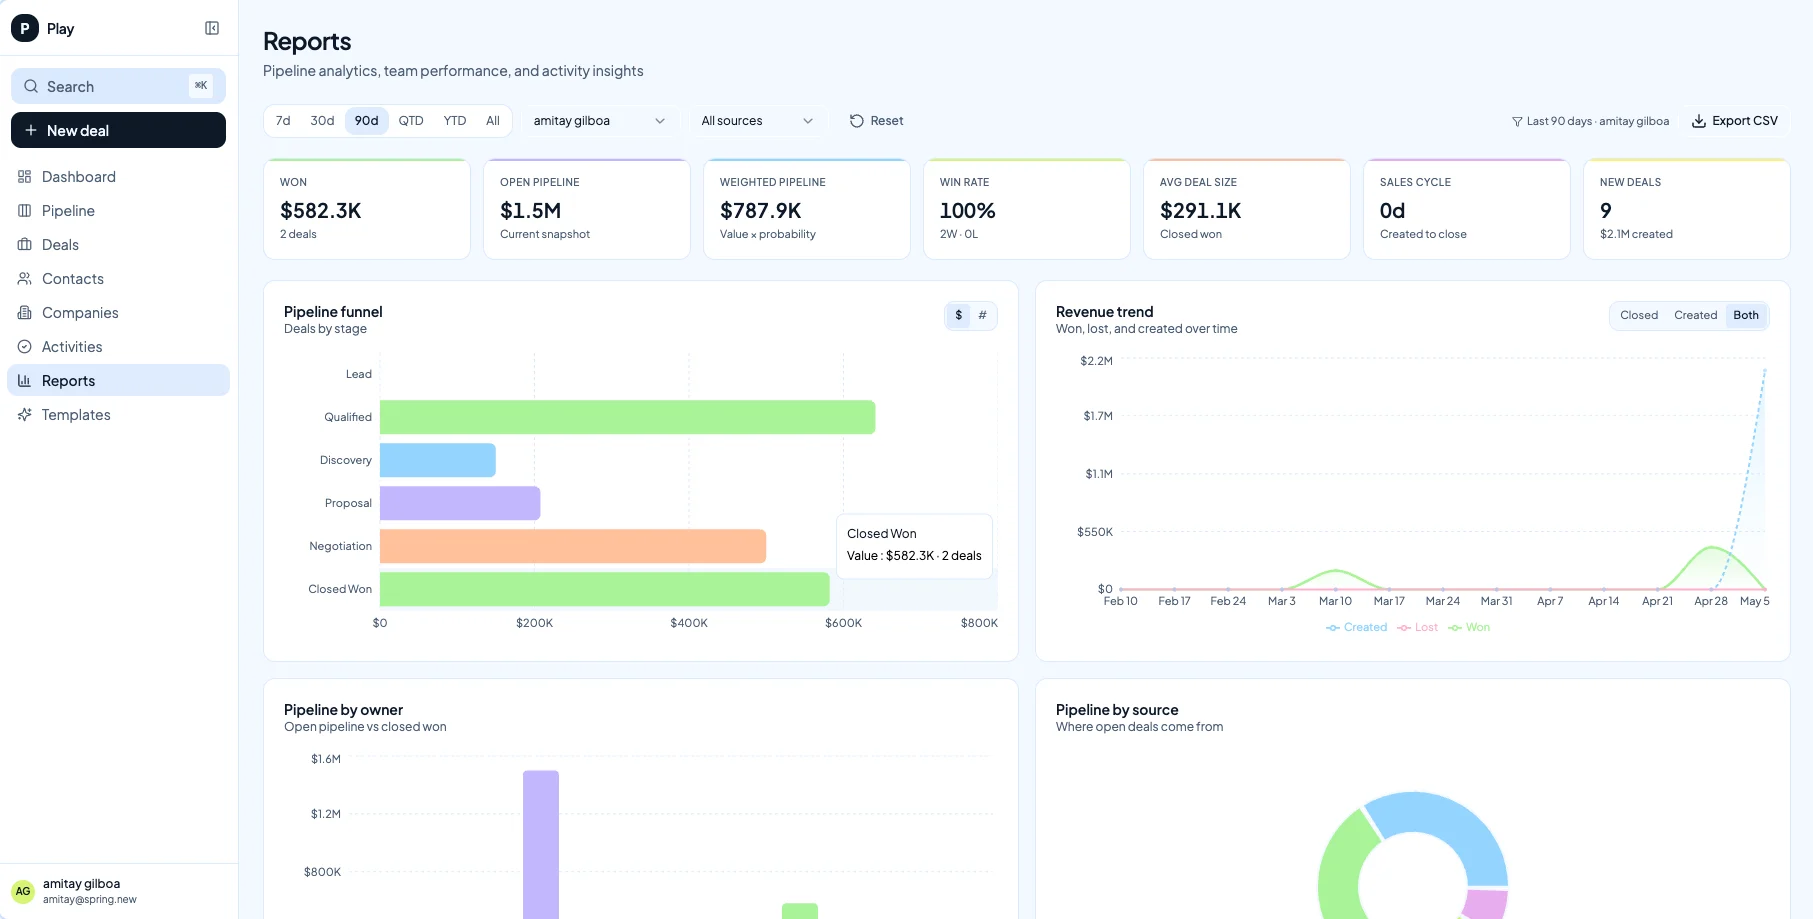Switch funnel to deal count mode
Screen dimensions: 1813x919
(x=982, y=315)
